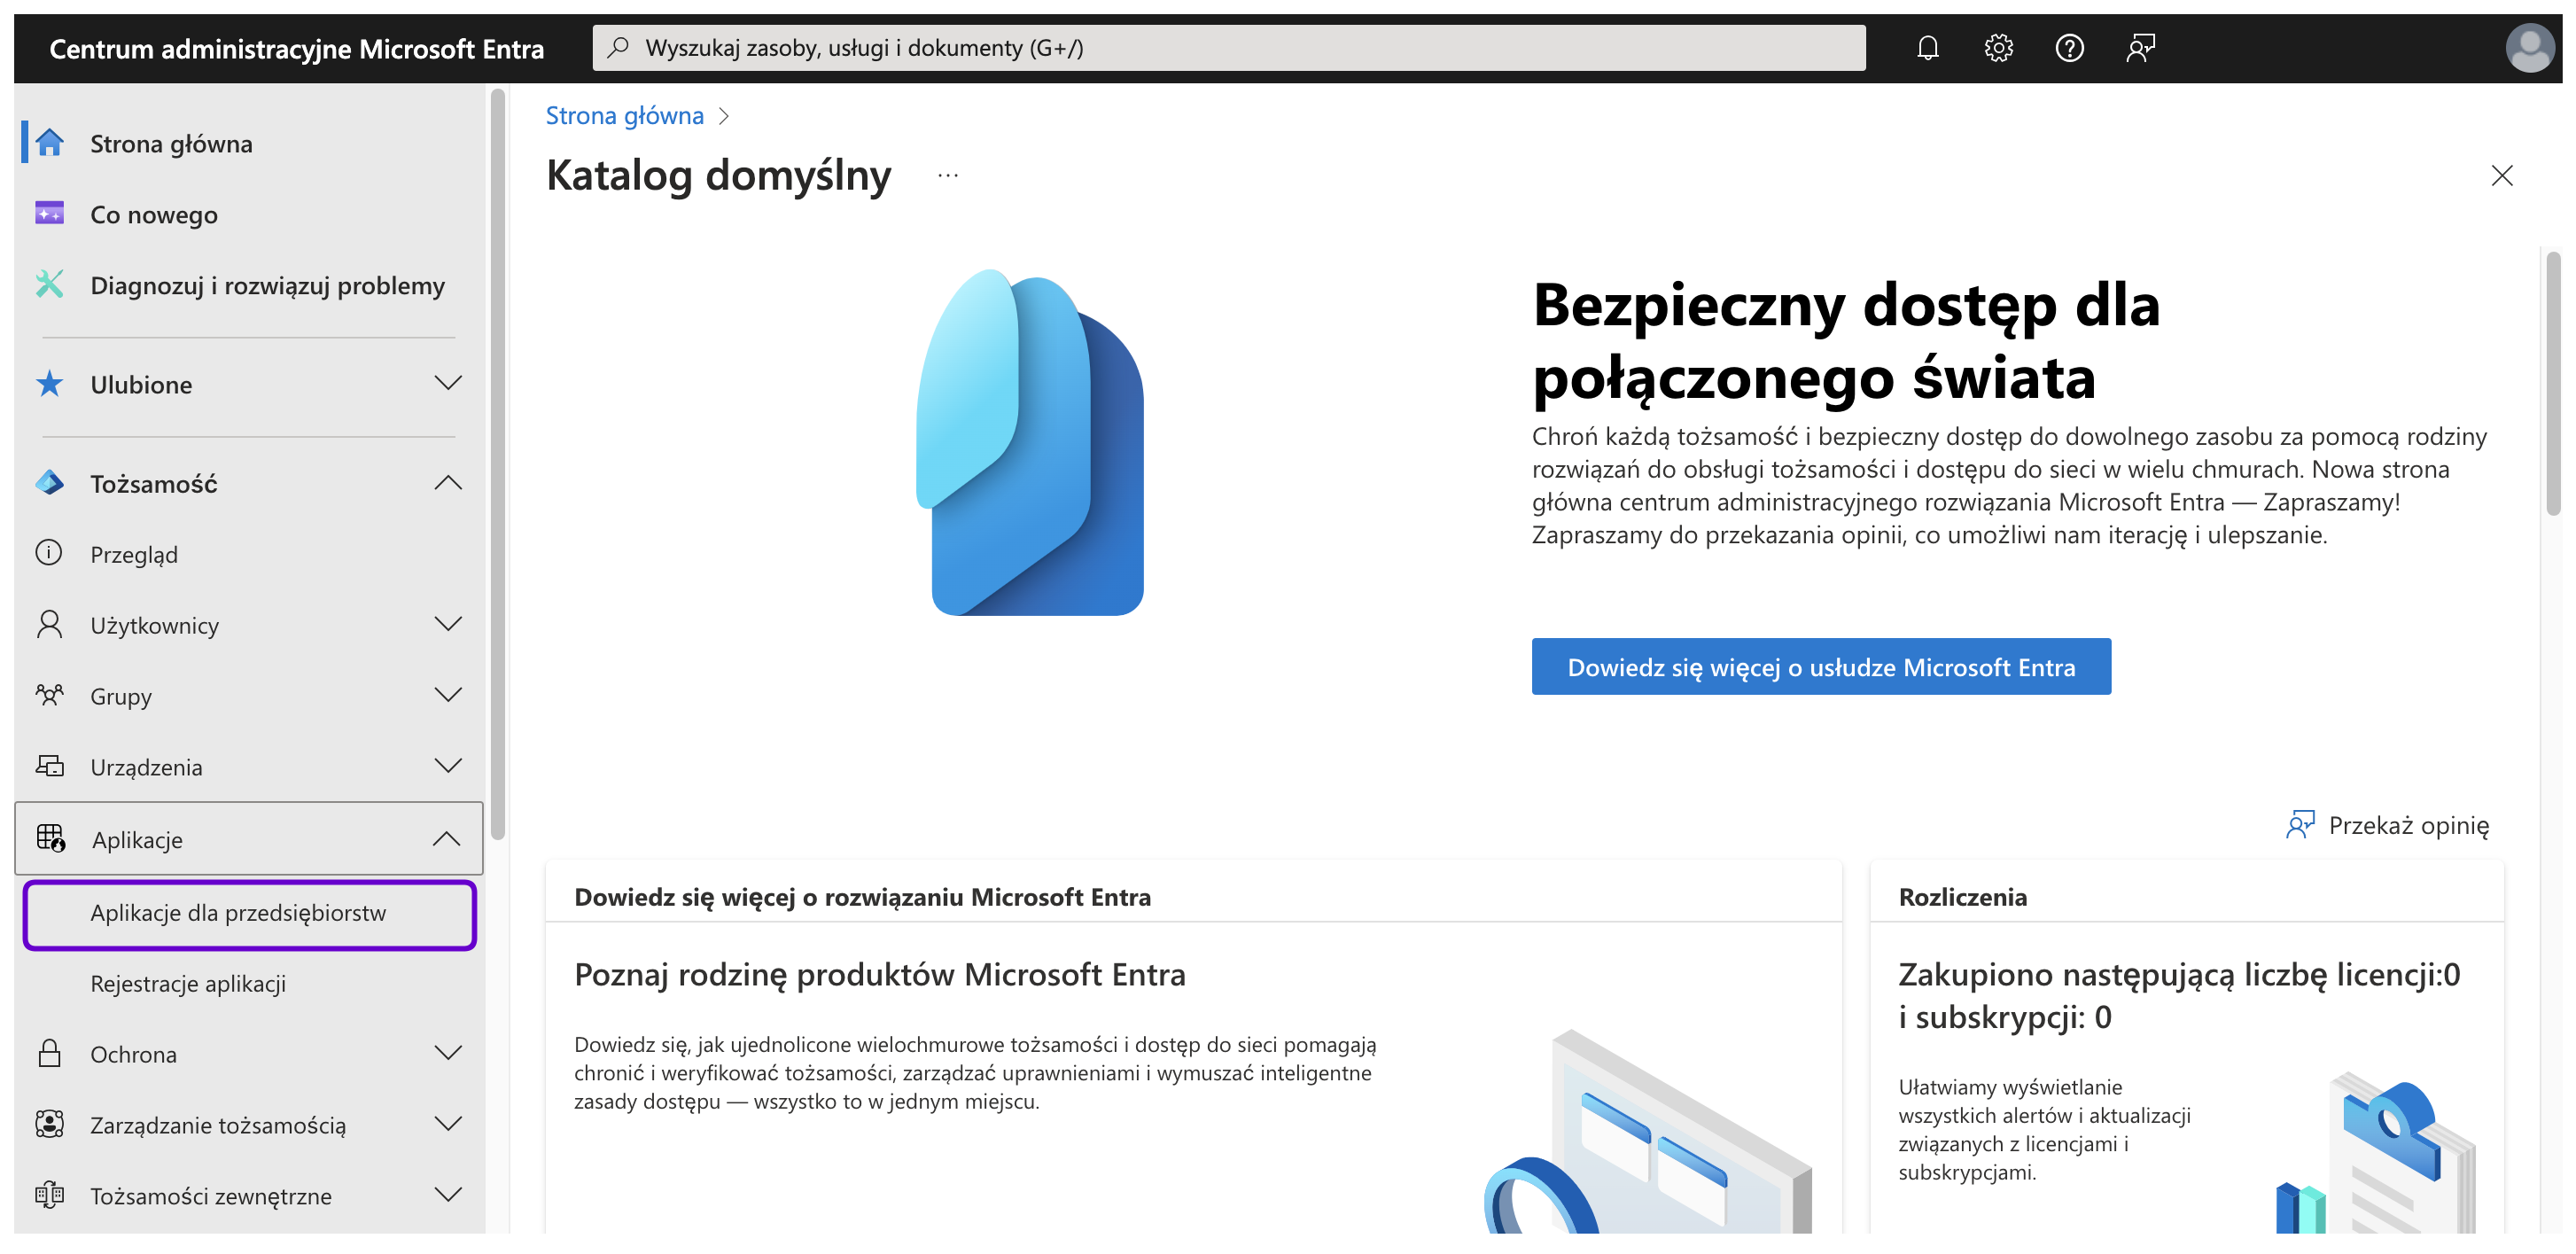Click the main content vertical scrollbar
Image resolution: width=2576 pixels, height=1254 pixels.
click(x=2553, y=385)
